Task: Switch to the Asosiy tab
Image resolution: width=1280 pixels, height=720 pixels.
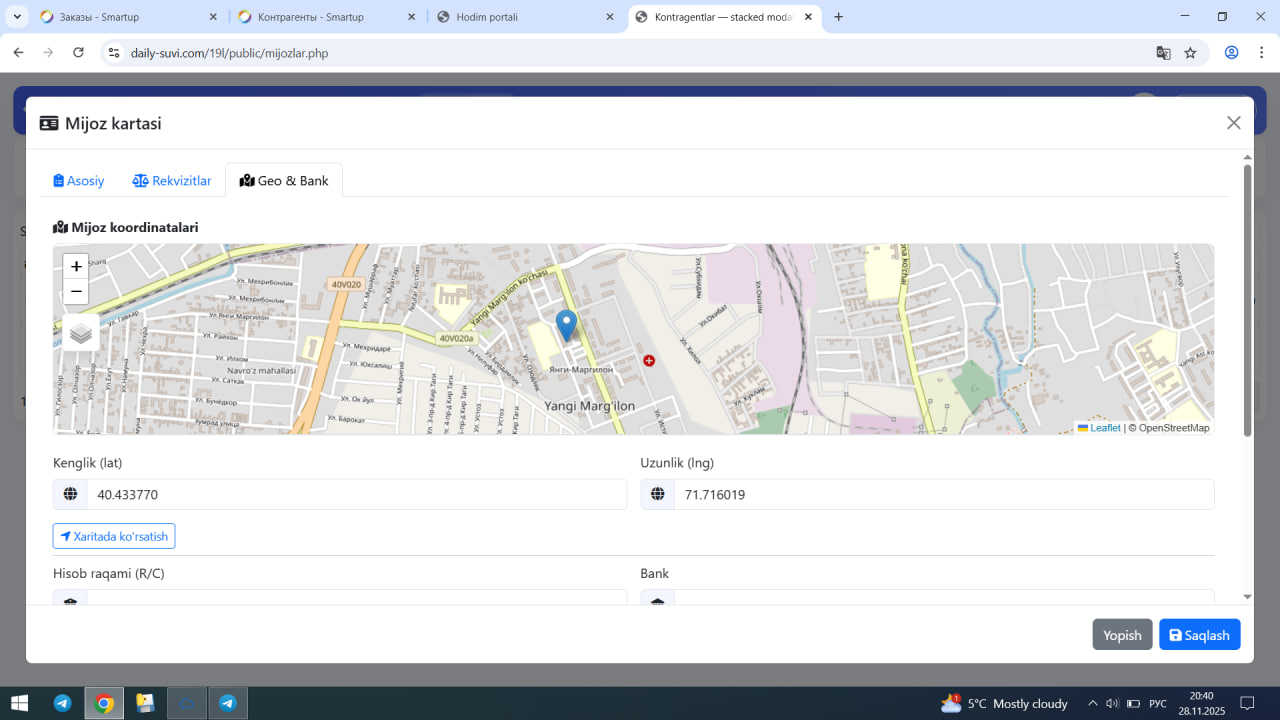Action: 79,181
